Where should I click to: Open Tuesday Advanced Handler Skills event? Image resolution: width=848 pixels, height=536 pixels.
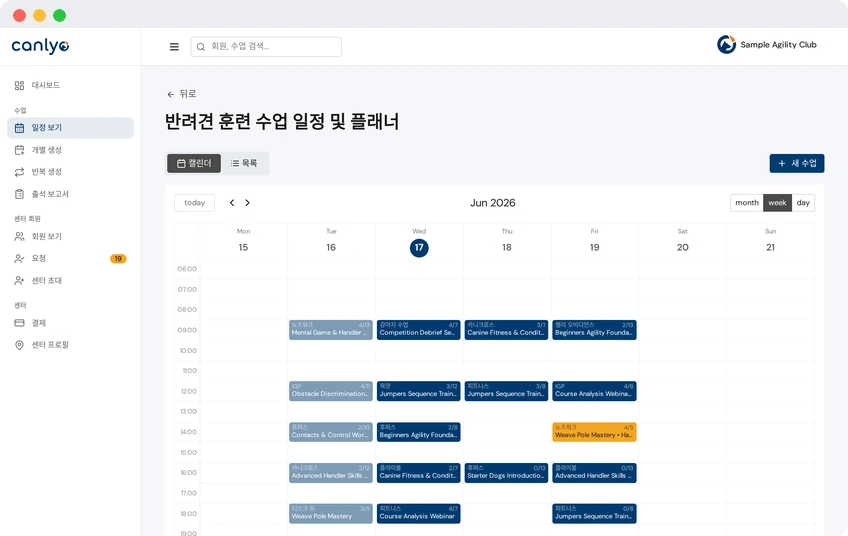(x=330, y=473)
